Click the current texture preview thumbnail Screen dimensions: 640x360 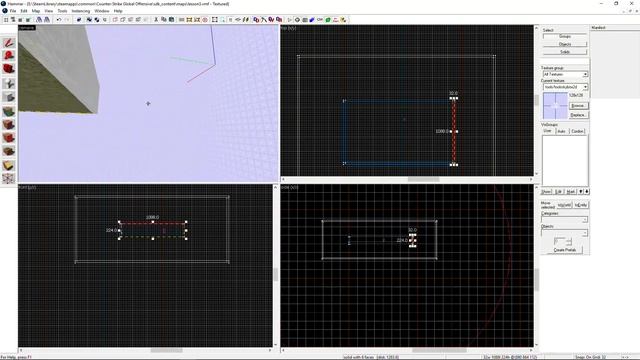pyautogui.click(x=555, y=106)
